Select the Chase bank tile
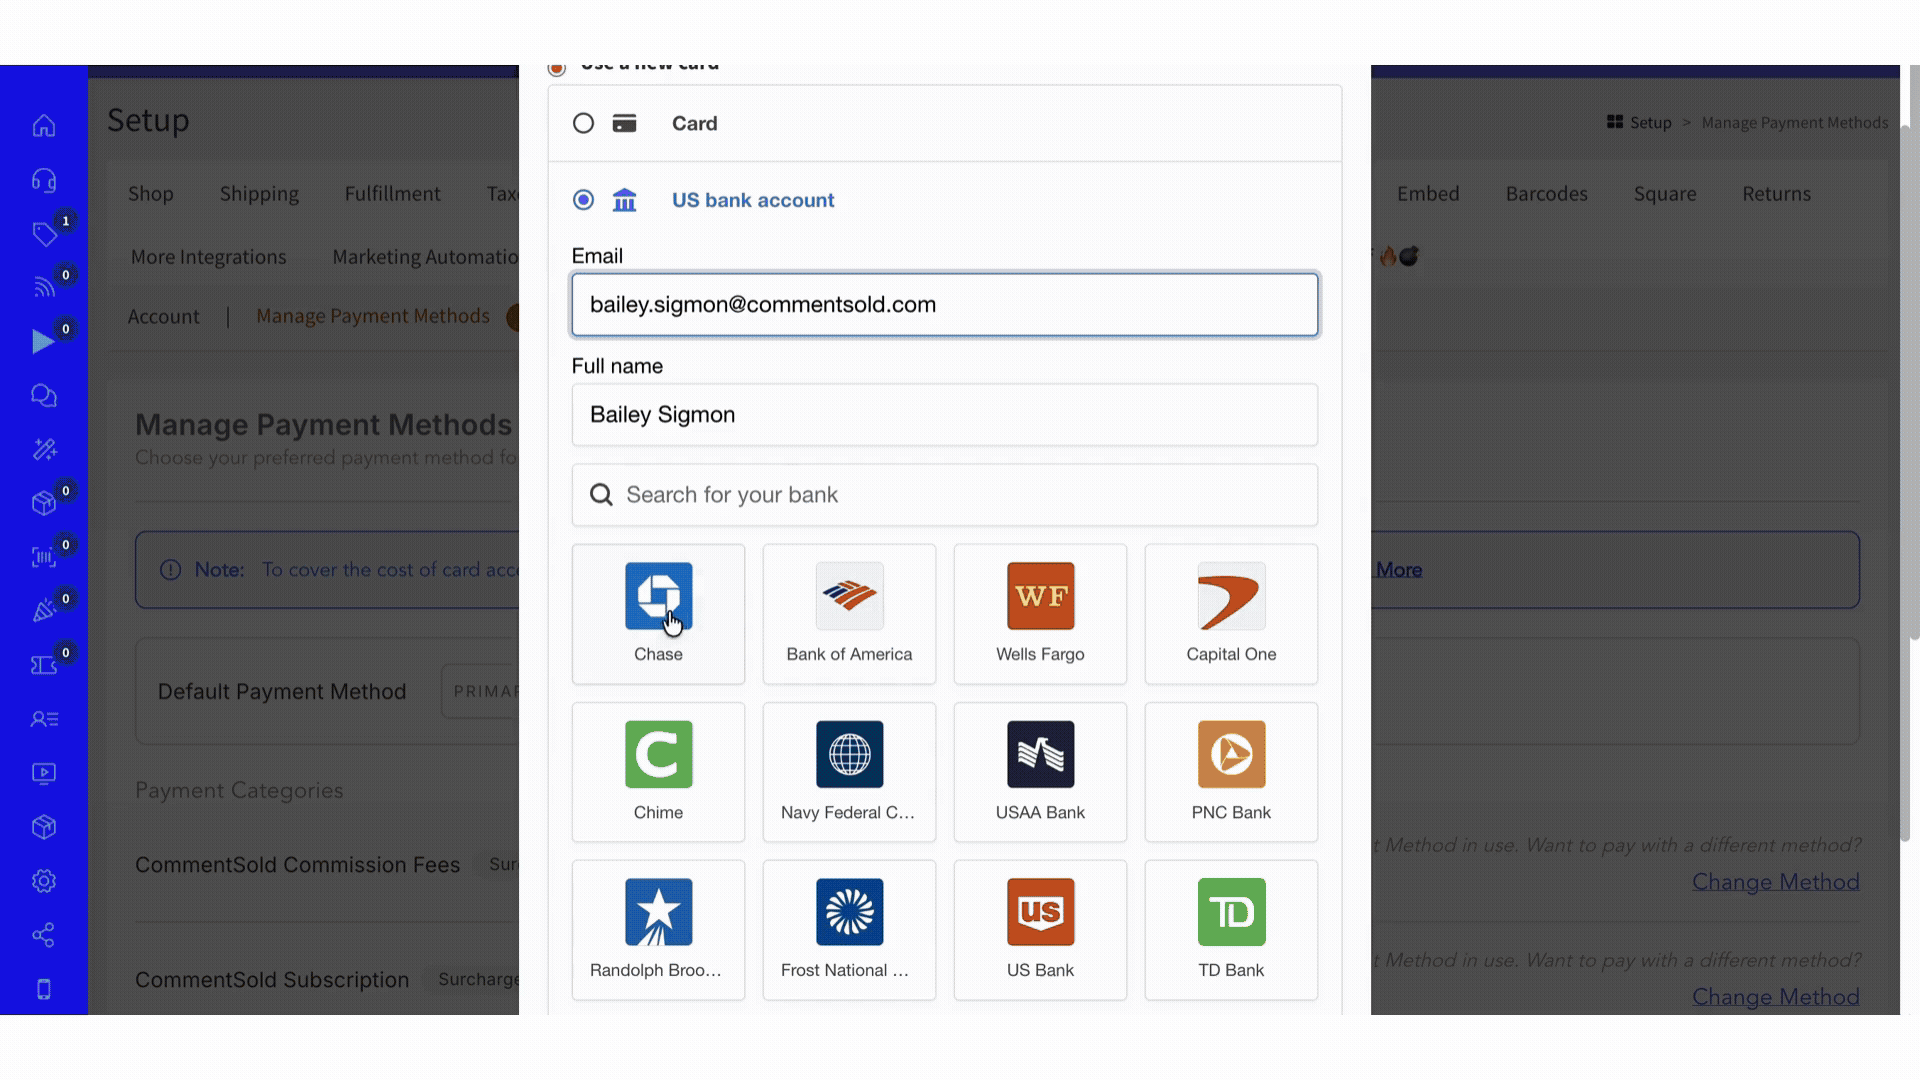This screenshot has width=1920, height=1080. (x=658, y=614)
